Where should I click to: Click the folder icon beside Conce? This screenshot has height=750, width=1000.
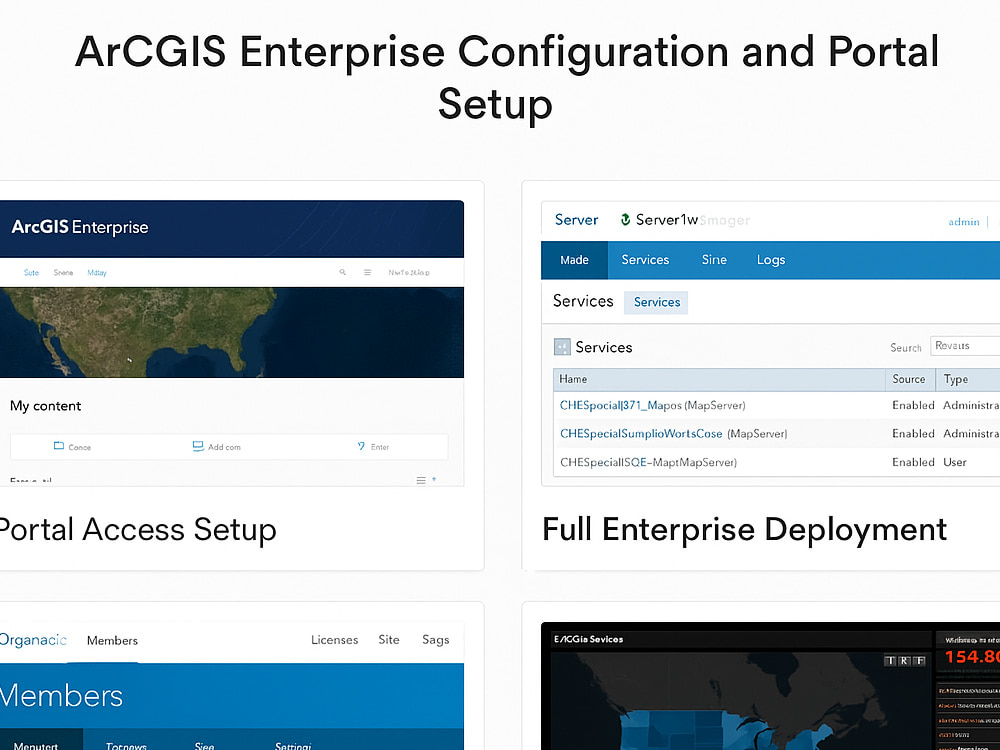(x=59, y=446)
